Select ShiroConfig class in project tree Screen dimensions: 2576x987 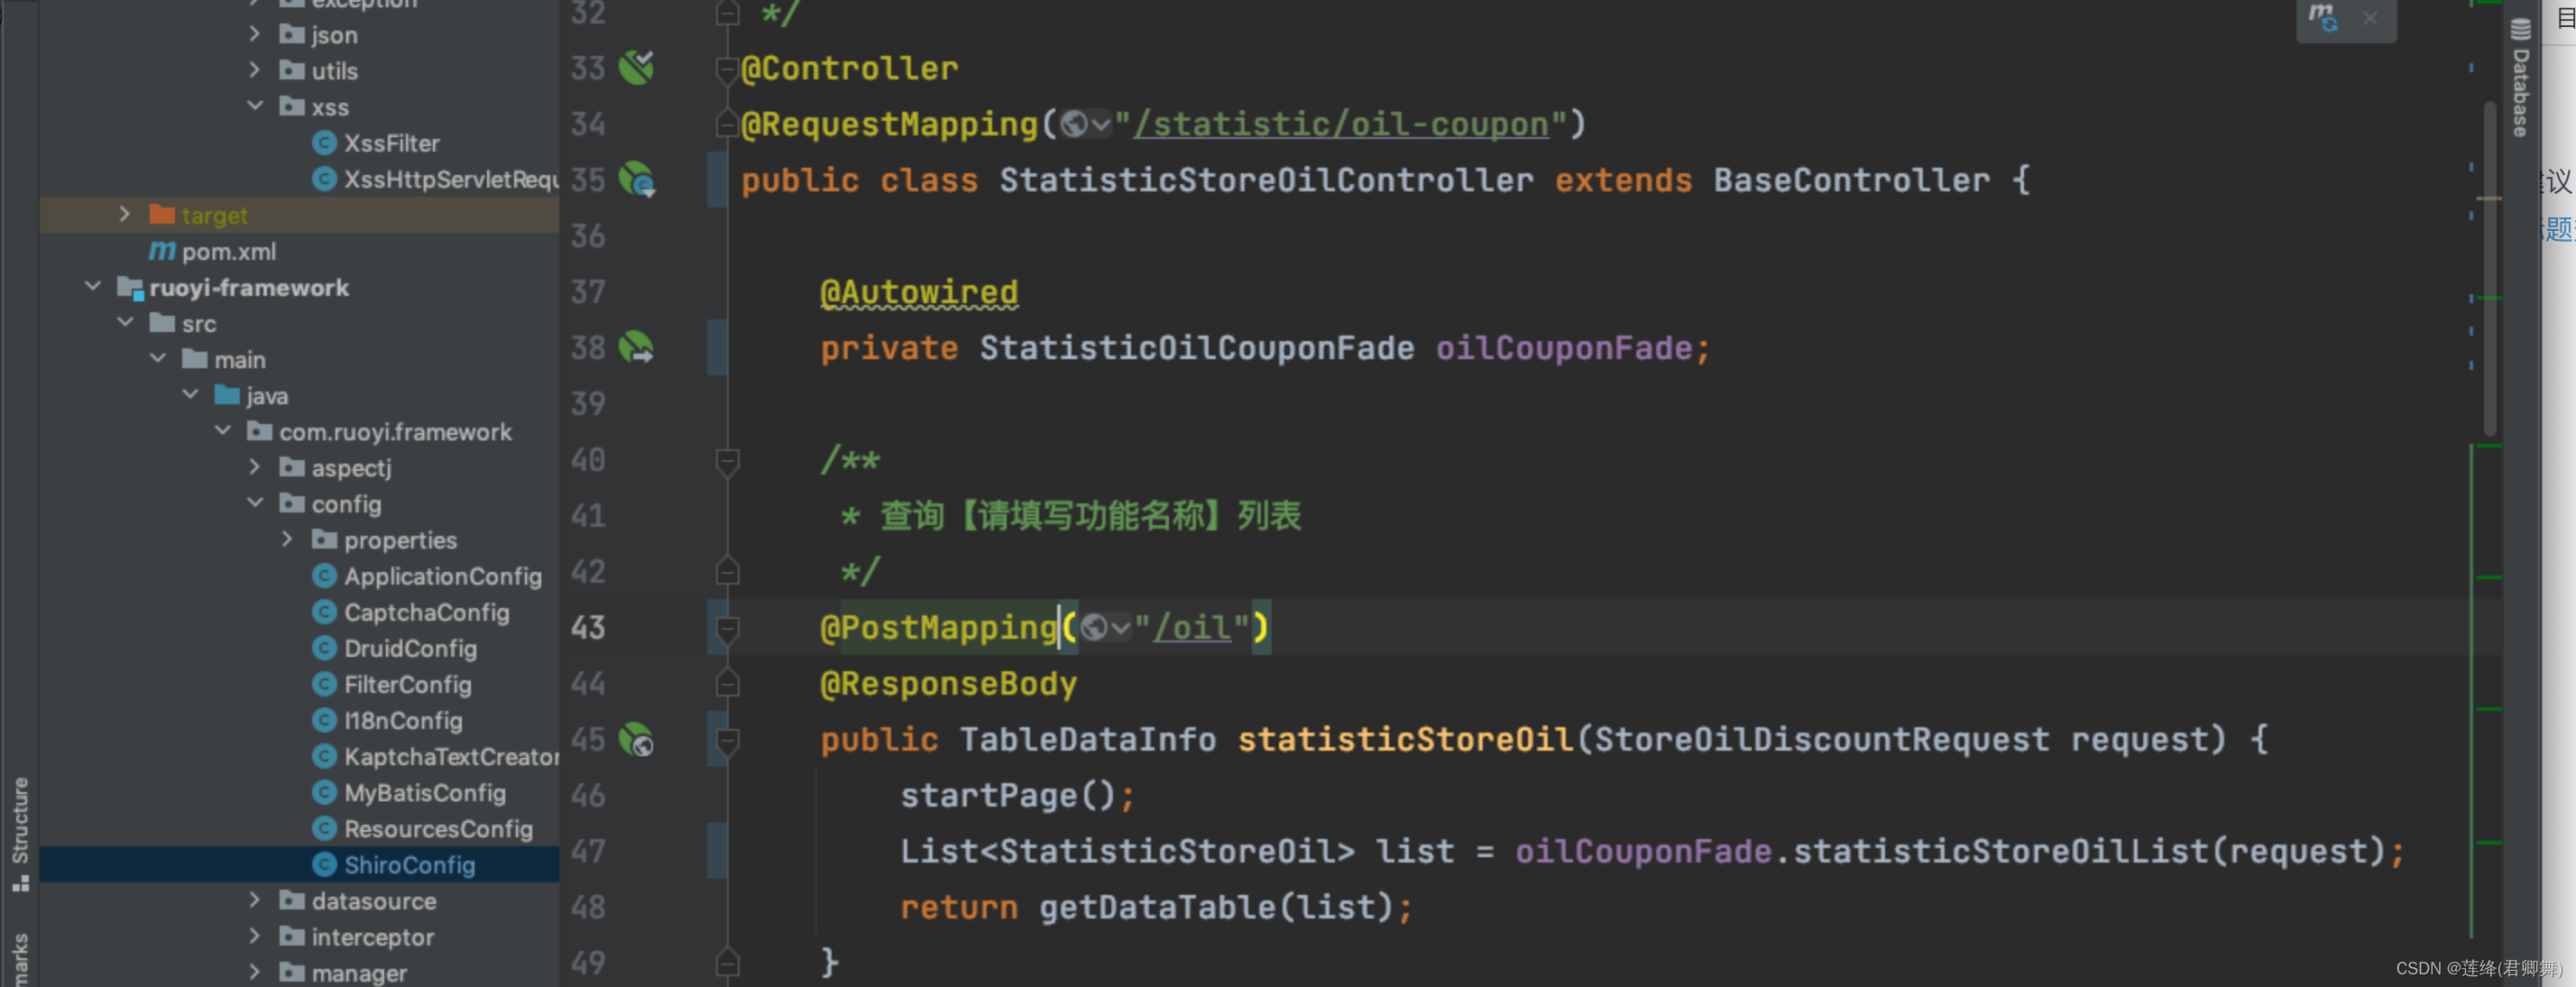pyautogui.click(x=409, y=864)
